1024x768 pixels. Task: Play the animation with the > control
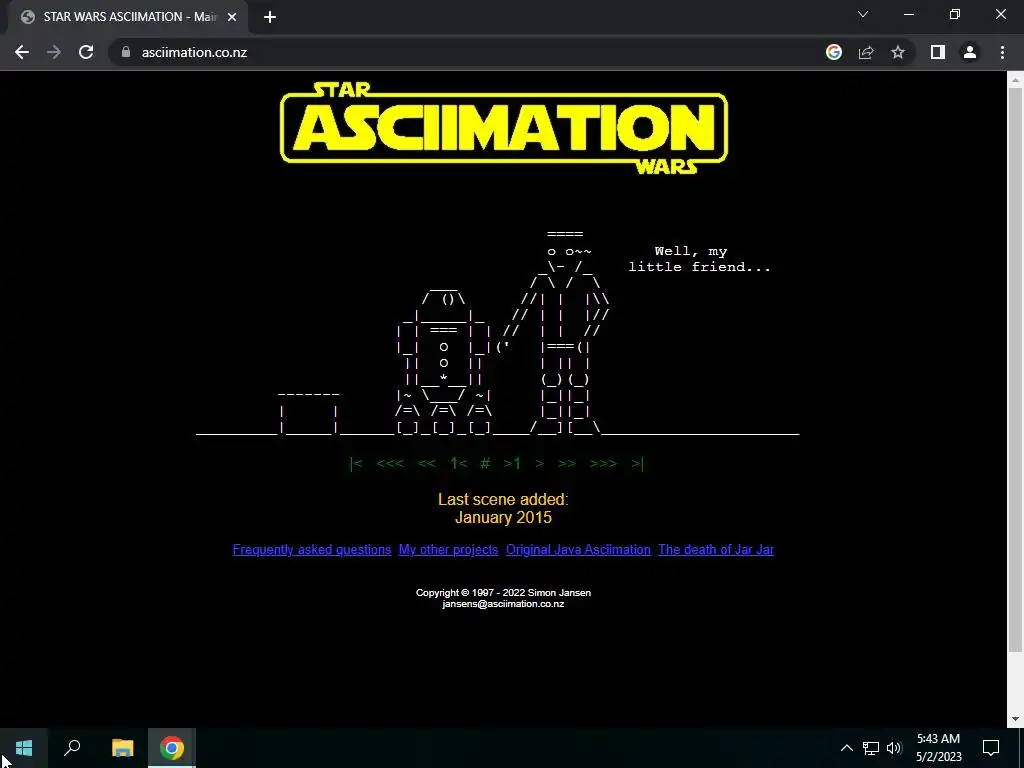pyautogui.click(x=539, y=464)
